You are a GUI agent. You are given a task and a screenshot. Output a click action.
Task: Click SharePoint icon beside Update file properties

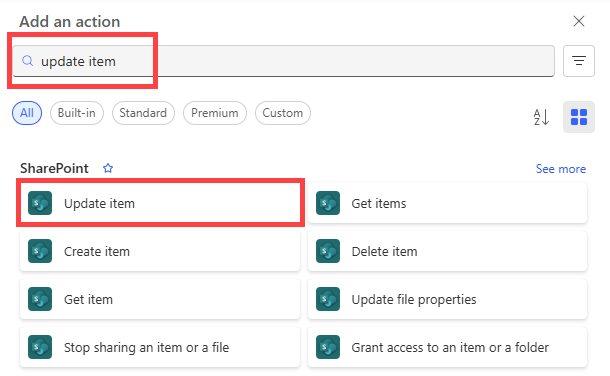pos(328,299)
